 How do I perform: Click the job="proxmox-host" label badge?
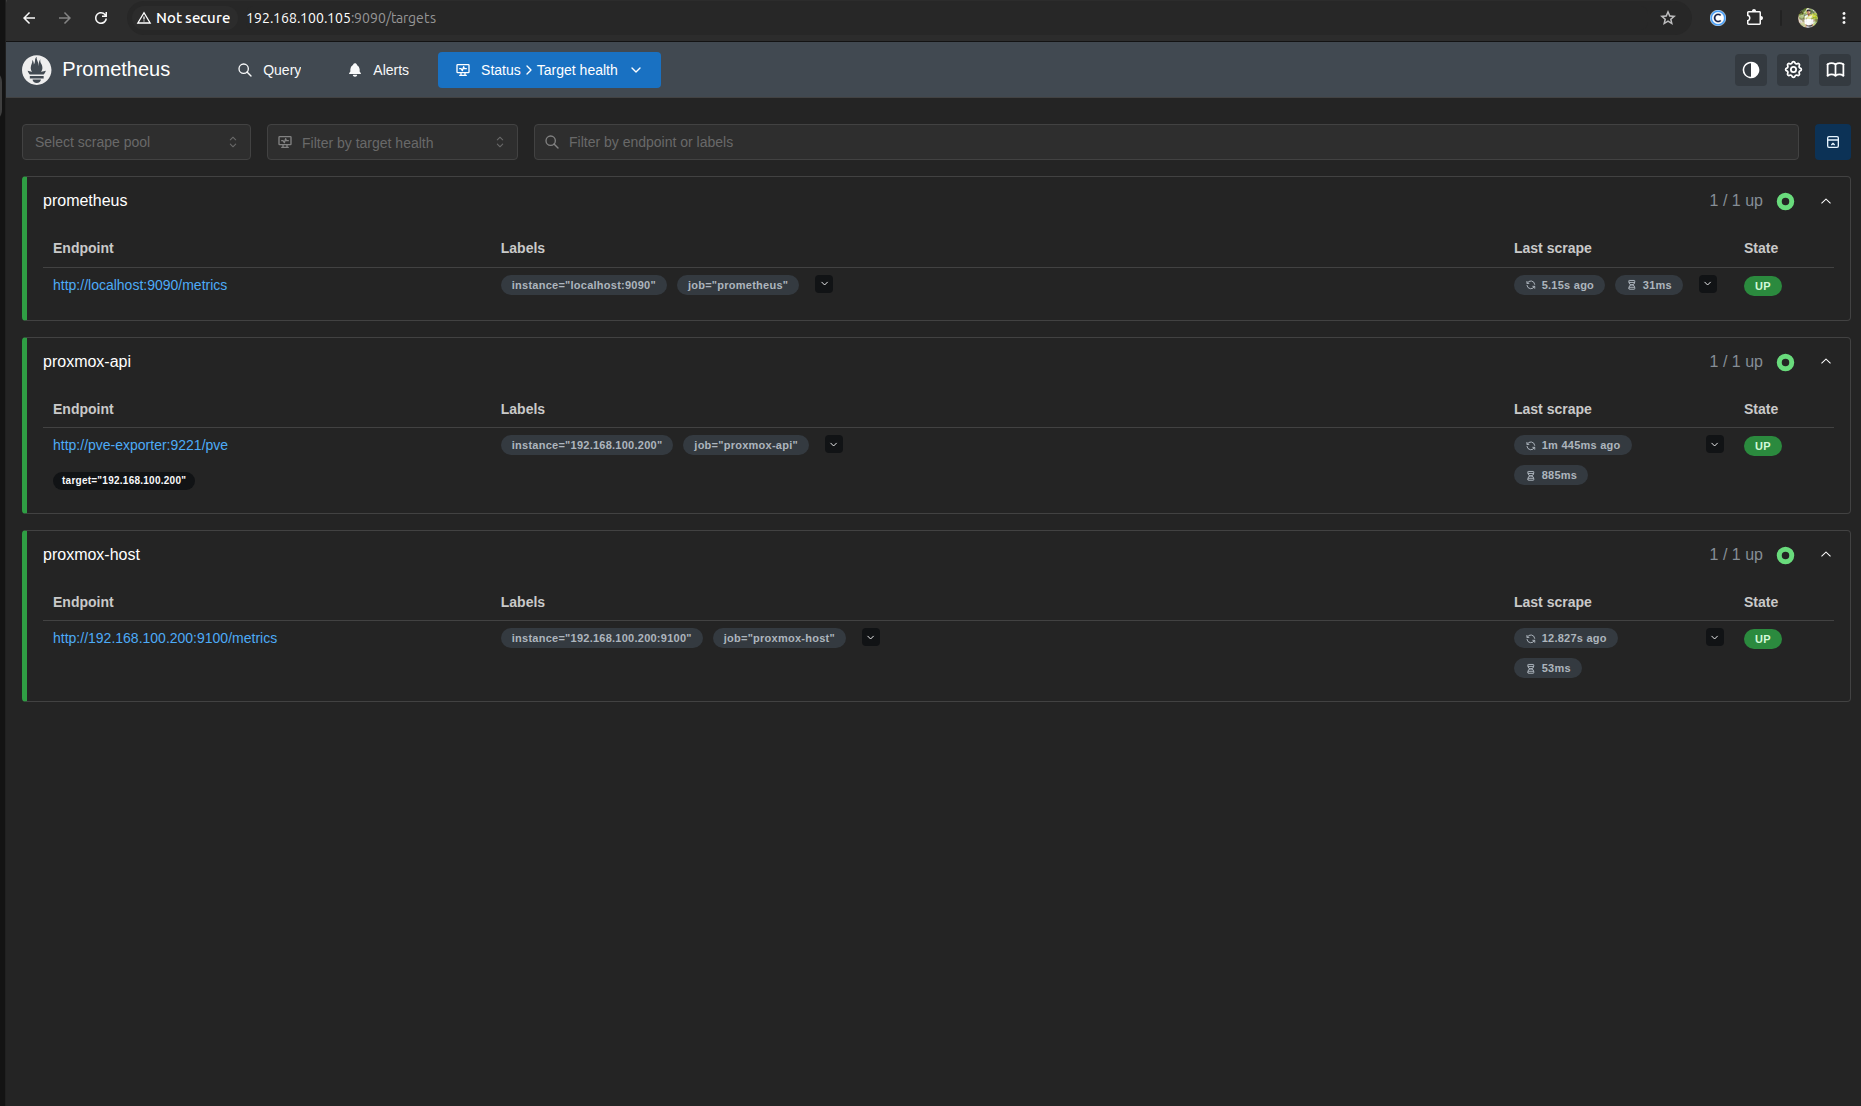tap(779, 638)
